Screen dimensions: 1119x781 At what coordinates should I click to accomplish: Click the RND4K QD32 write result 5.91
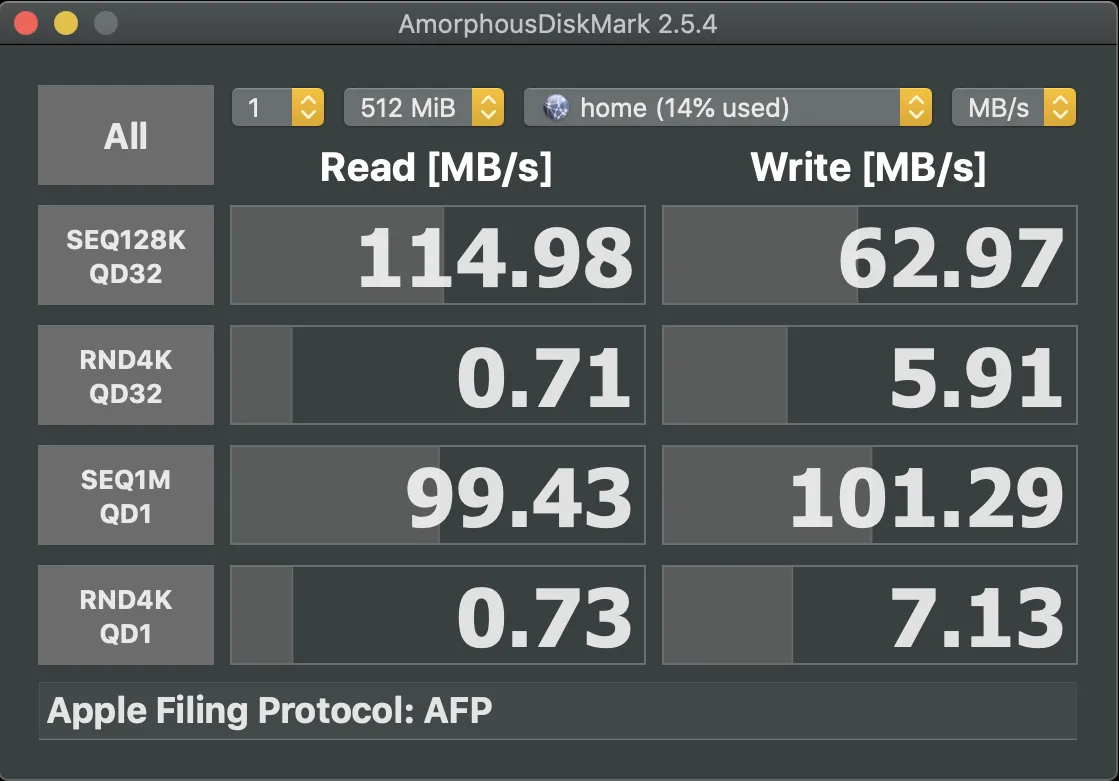coord(870,375)
